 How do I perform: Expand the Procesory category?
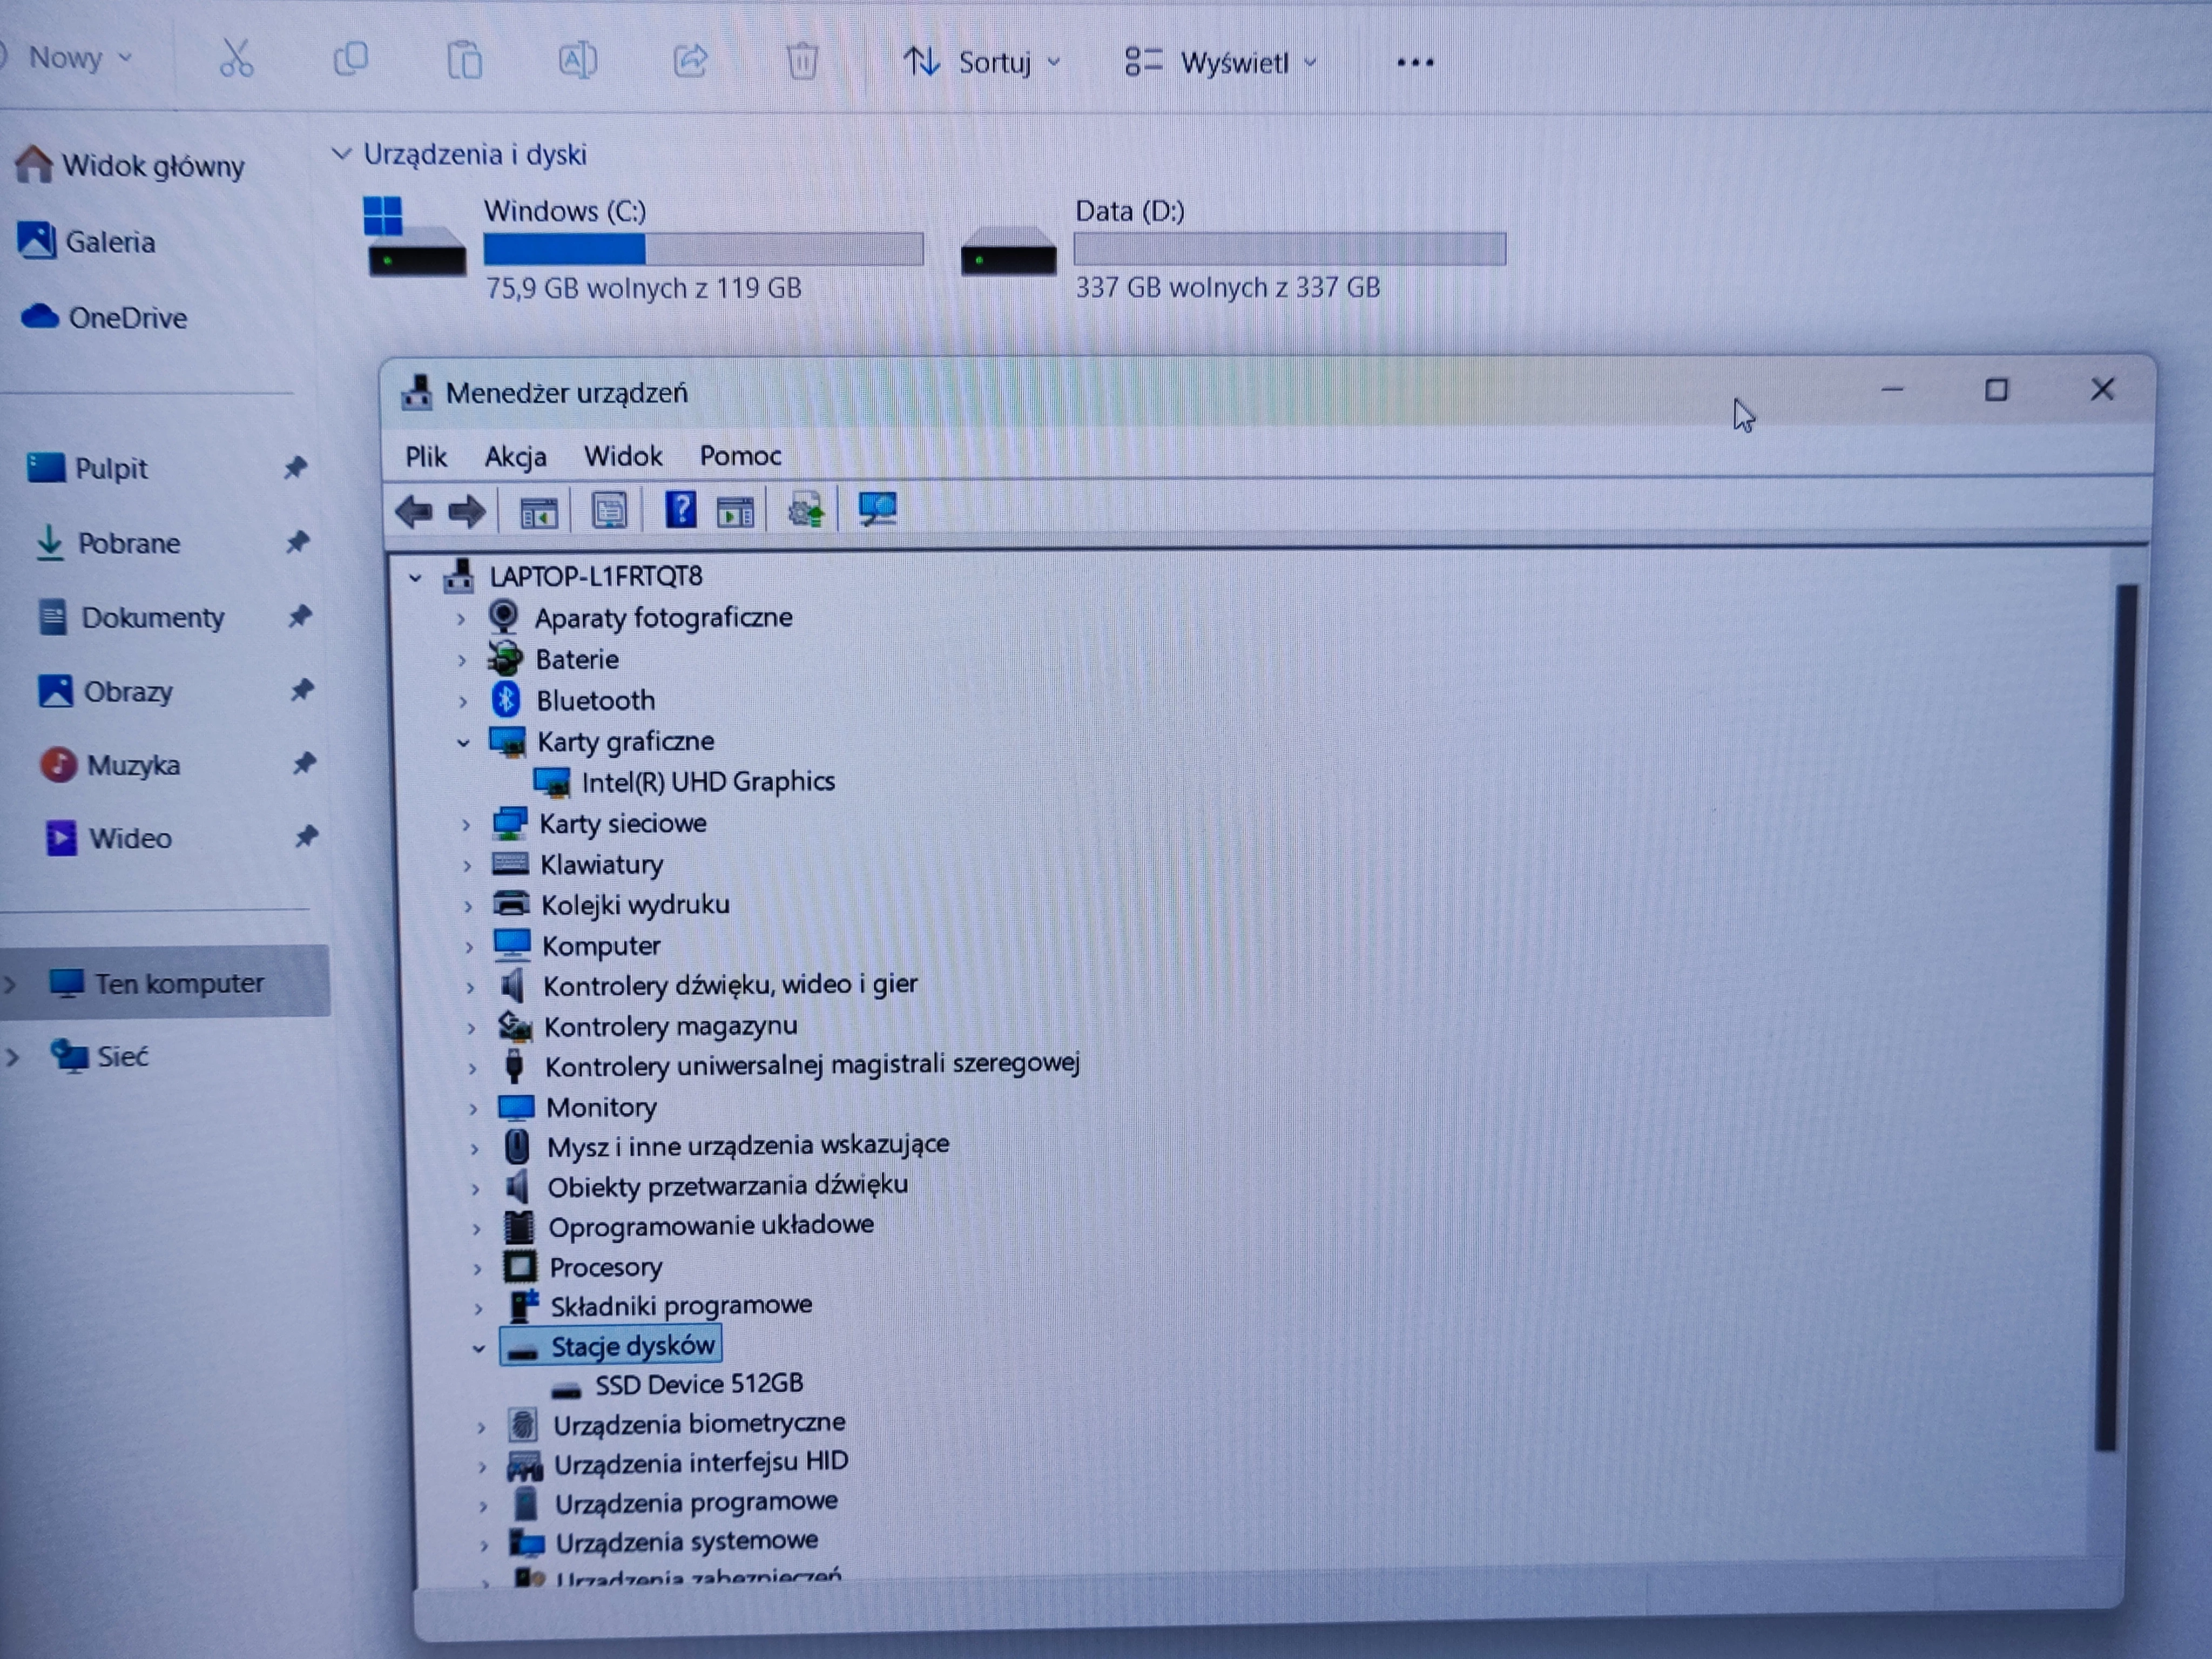coord(477,1270)
